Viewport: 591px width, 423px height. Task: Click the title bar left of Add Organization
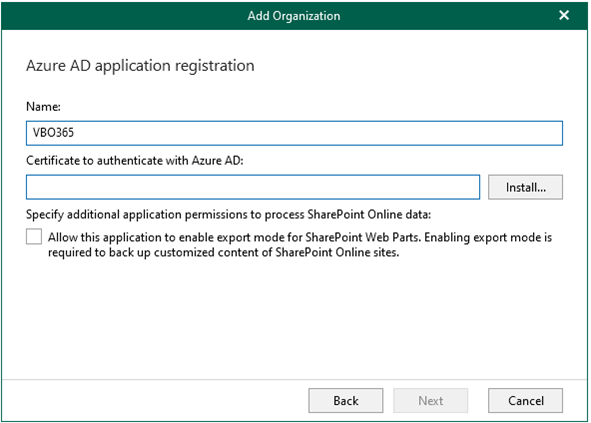tap(124, 16)
